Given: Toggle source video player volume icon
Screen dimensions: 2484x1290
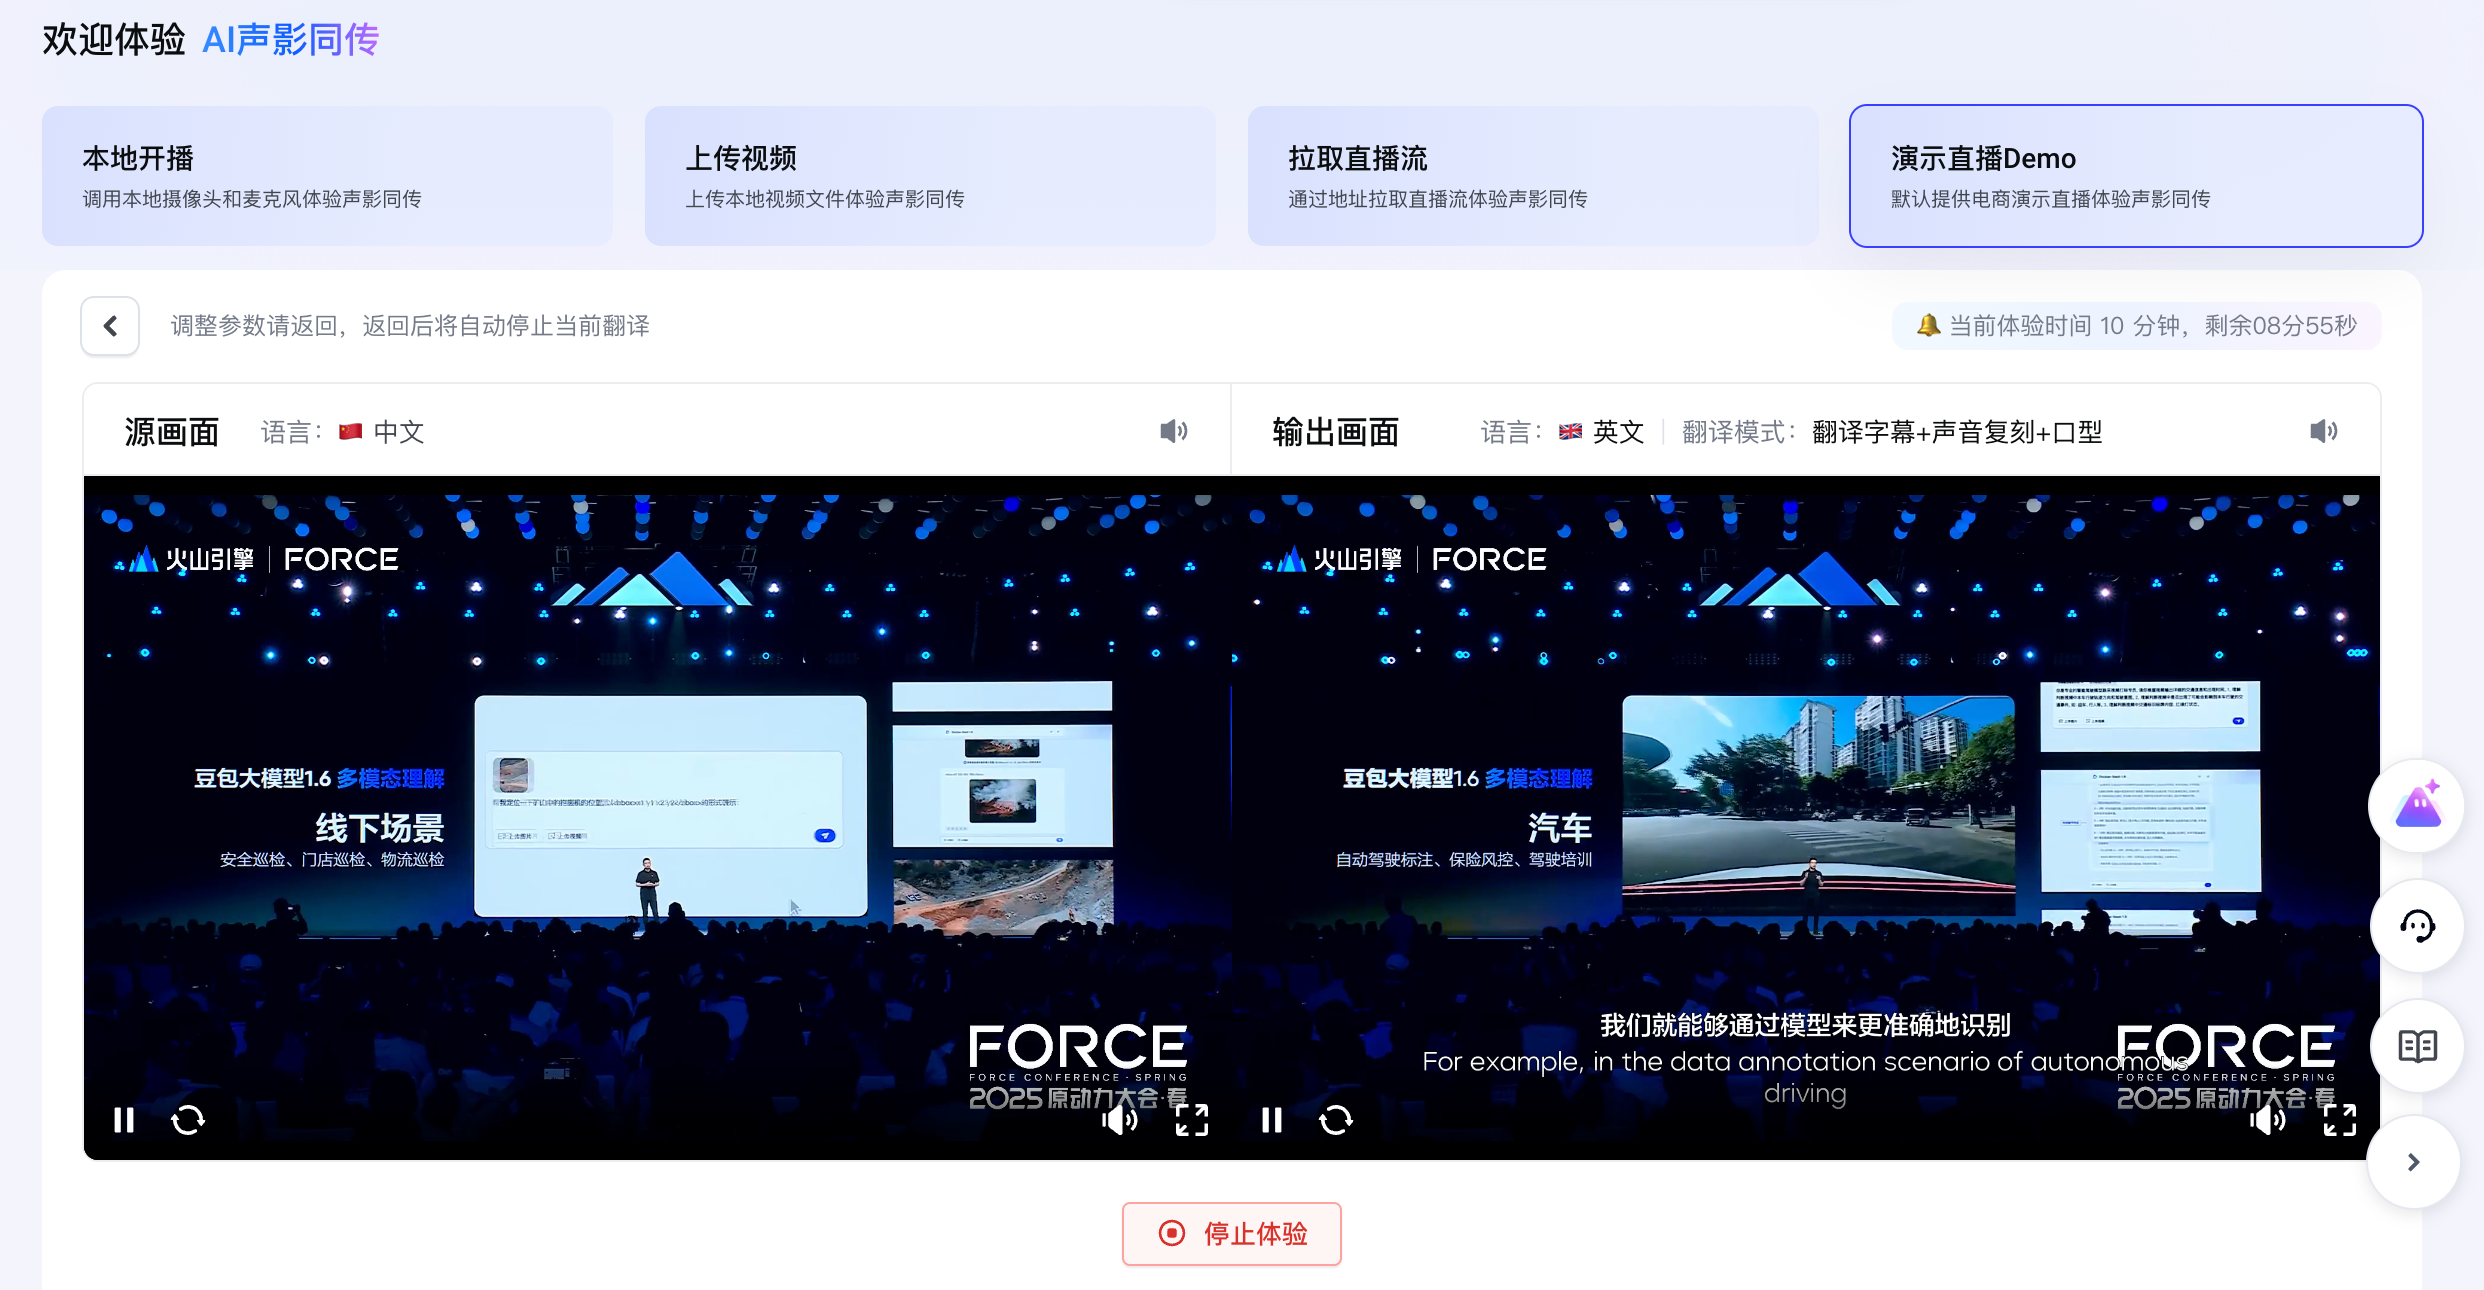Looking at the screenshot, I should (x=1120, y=1120).
